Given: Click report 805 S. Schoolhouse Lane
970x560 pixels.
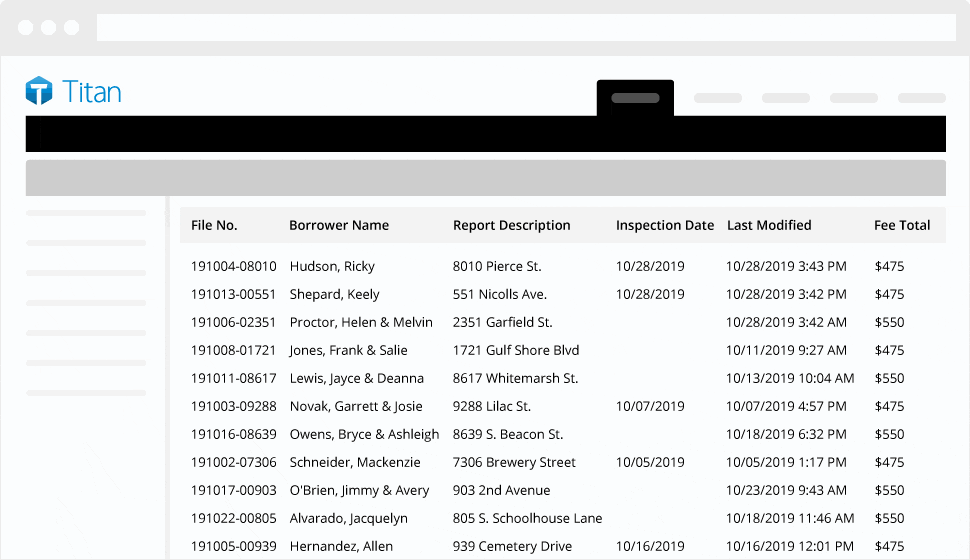Looking at the screenshot, I should point(528,518).
